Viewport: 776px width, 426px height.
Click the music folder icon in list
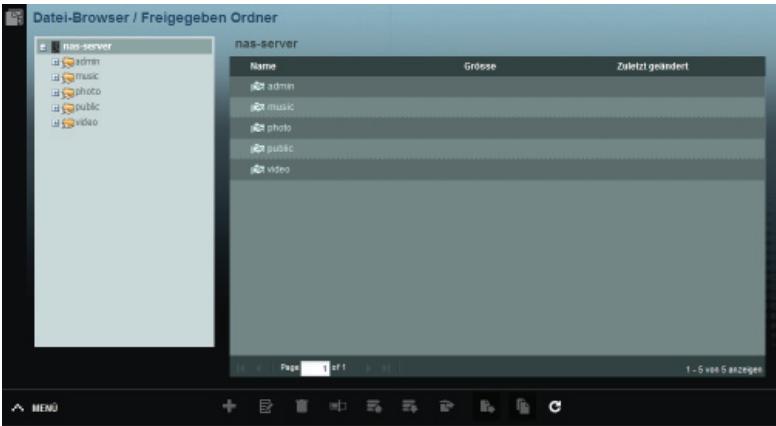[257, 107]
